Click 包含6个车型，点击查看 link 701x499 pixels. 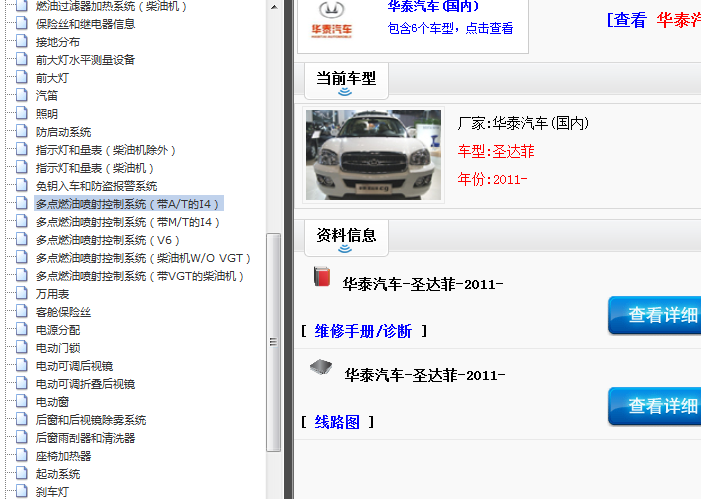click(x=450, y=28)
